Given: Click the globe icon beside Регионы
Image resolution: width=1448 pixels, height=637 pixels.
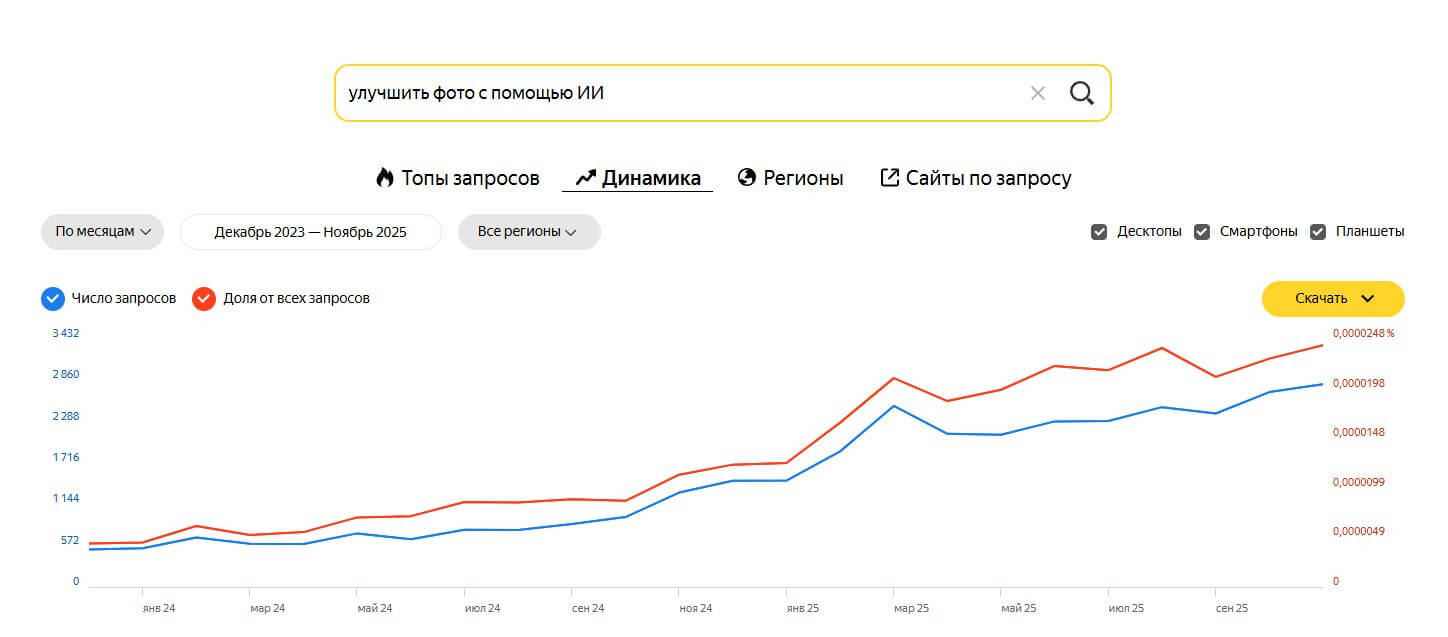Looking at the screenshot, I should click(x=746, y=178).
